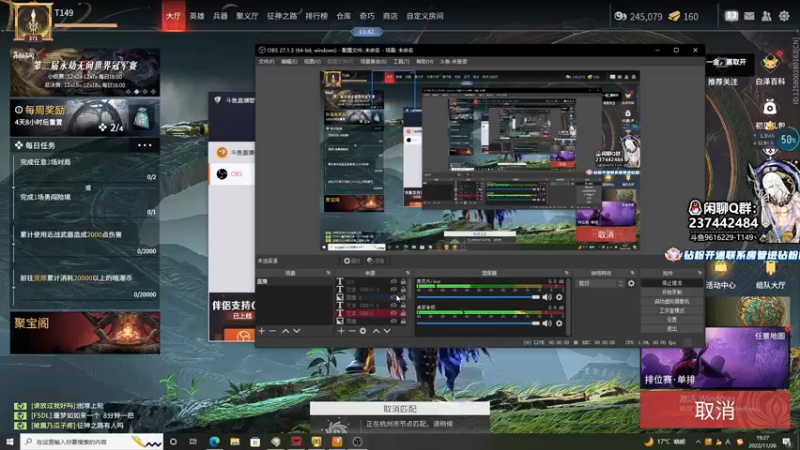800x450 pixels.
Task: Add a new source in OBS sources panel
Action: pos(341,331)
